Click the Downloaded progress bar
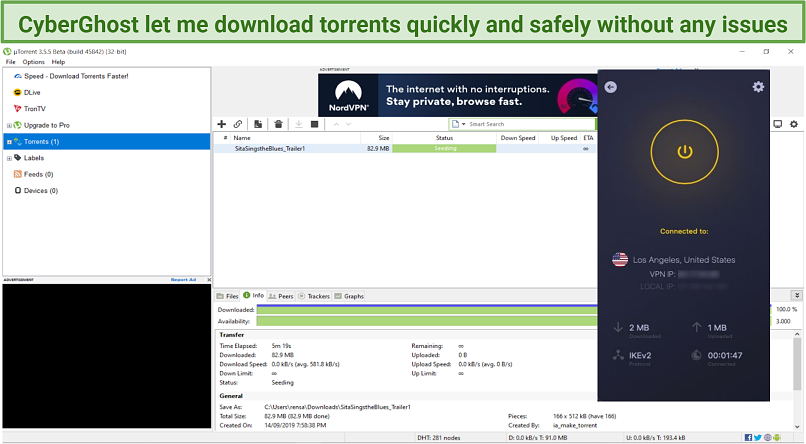This screenshot has height=444, width=806. 427,309
